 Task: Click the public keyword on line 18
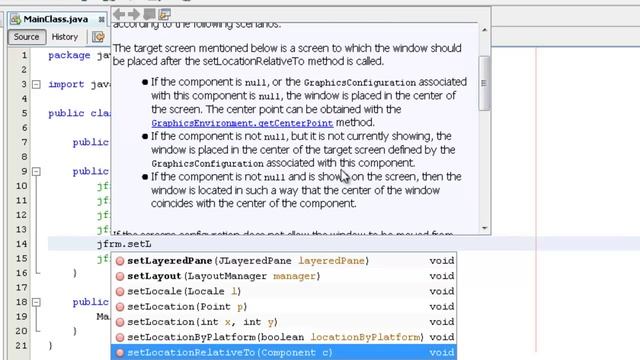(91, 302)
